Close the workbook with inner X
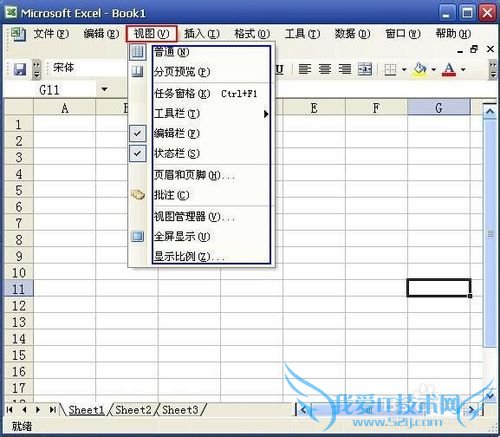This screenshot has height=437, width=500. 490,49
